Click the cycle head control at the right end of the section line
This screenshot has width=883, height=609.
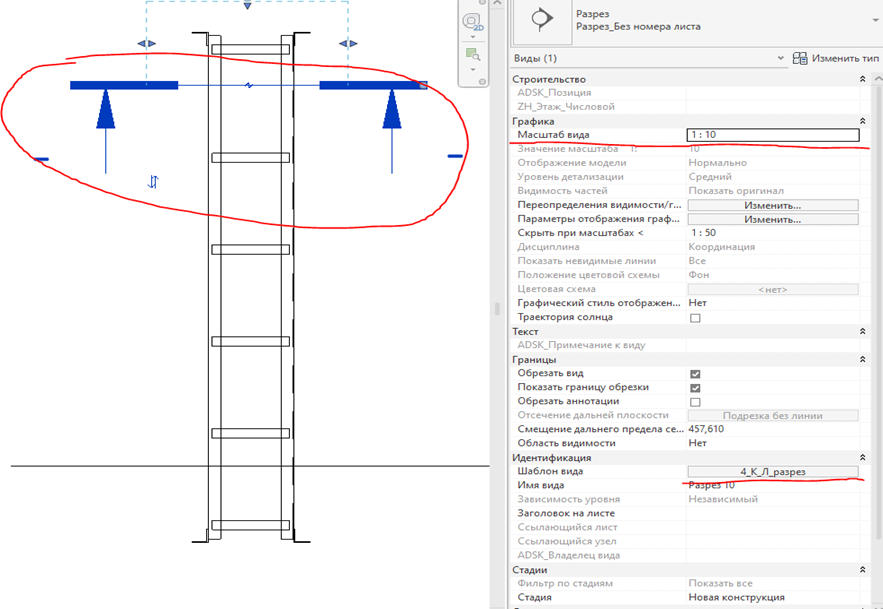423,86
